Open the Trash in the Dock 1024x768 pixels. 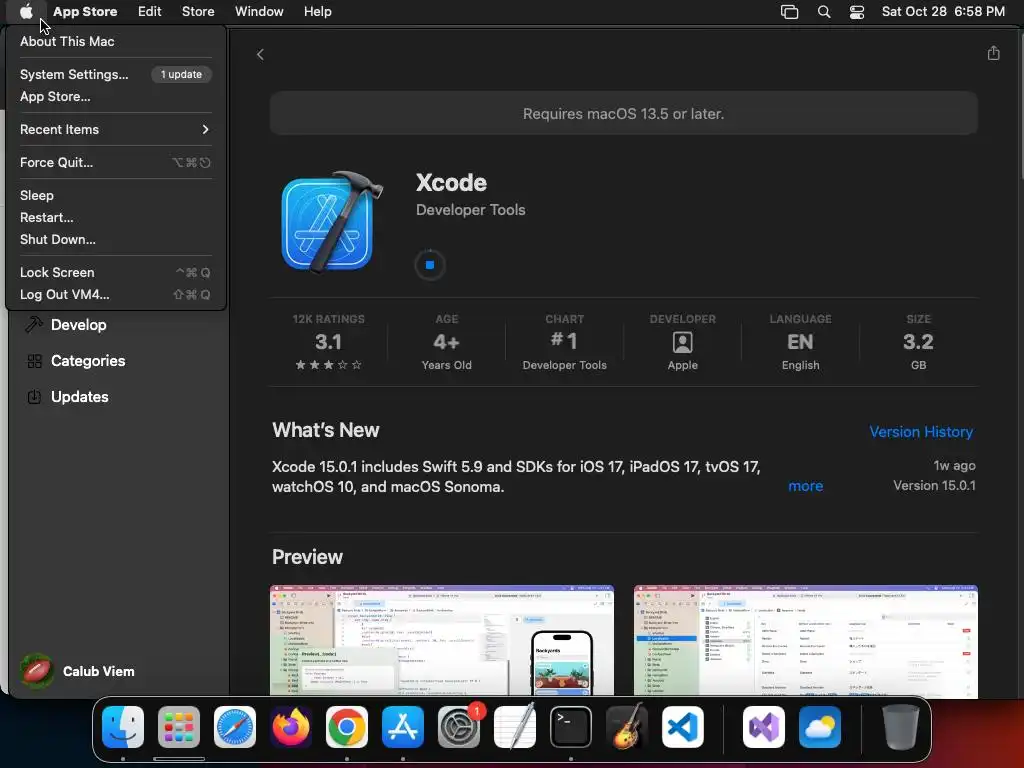[901, 727]
